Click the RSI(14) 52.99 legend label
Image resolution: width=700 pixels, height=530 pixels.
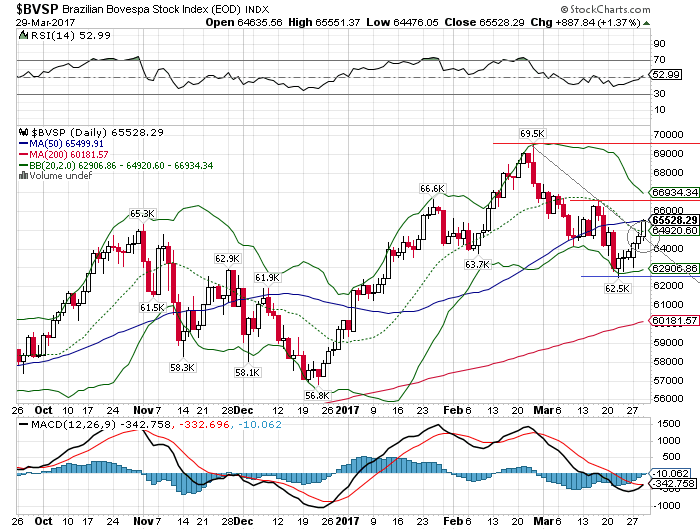(x=71, y=36)
